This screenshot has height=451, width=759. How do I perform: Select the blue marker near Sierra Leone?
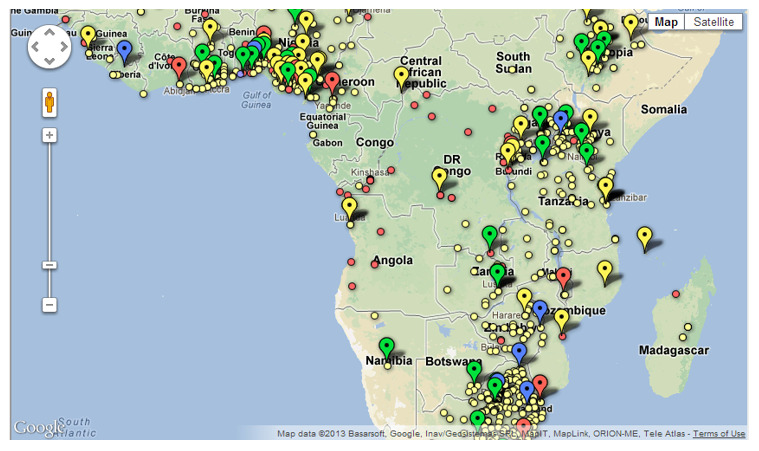coord(124,49)
